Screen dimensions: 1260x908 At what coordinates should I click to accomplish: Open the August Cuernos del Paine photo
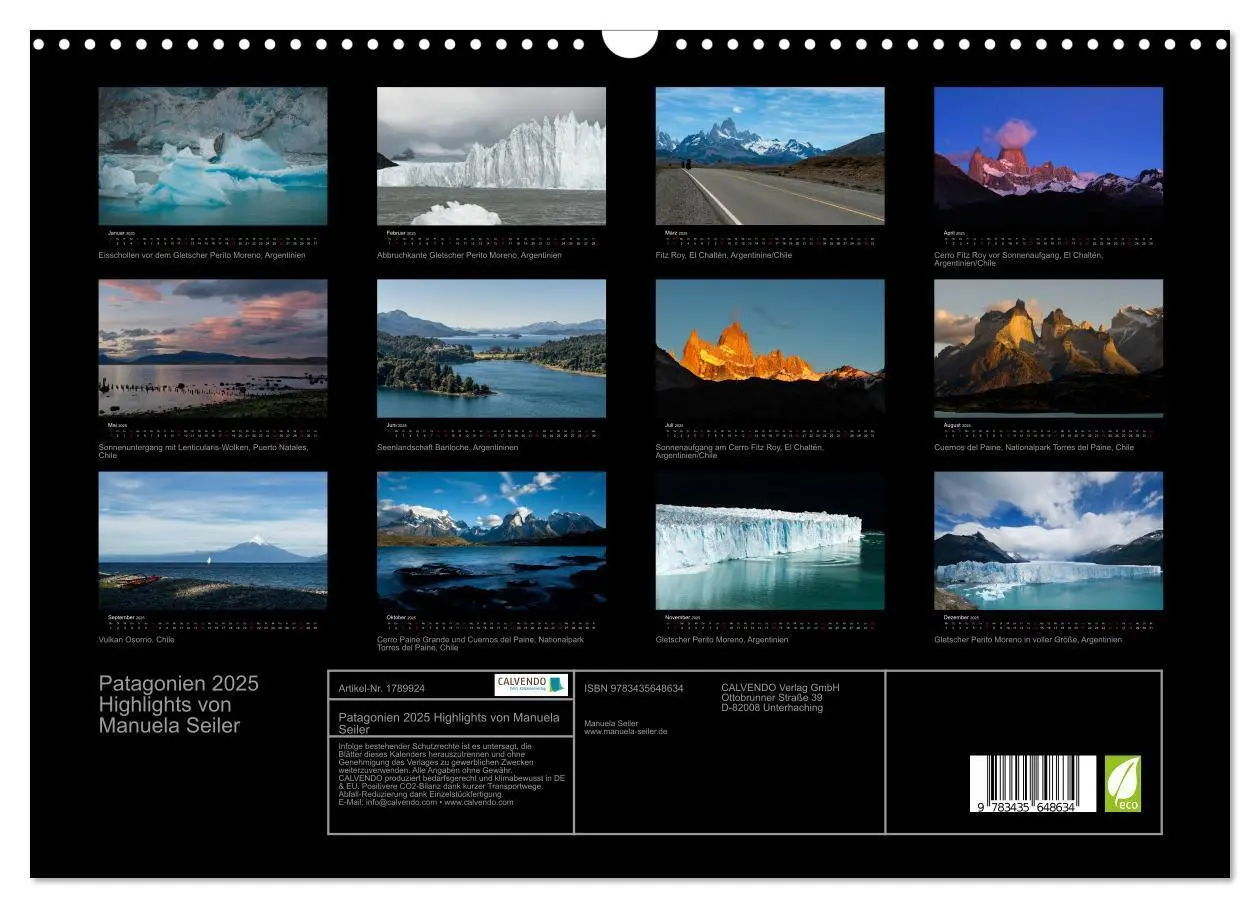click(1048, 348)
